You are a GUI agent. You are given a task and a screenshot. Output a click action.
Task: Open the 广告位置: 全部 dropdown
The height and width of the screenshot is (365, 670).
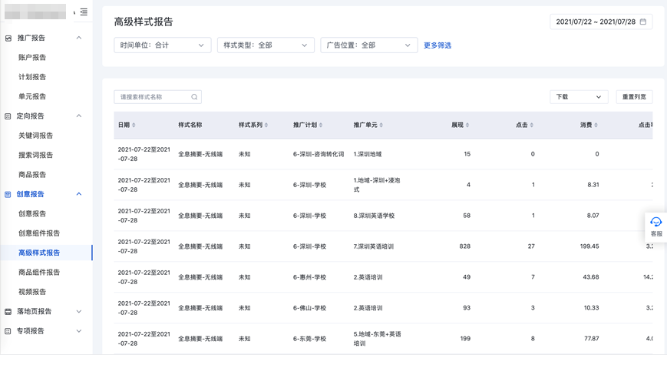point(369,45)
